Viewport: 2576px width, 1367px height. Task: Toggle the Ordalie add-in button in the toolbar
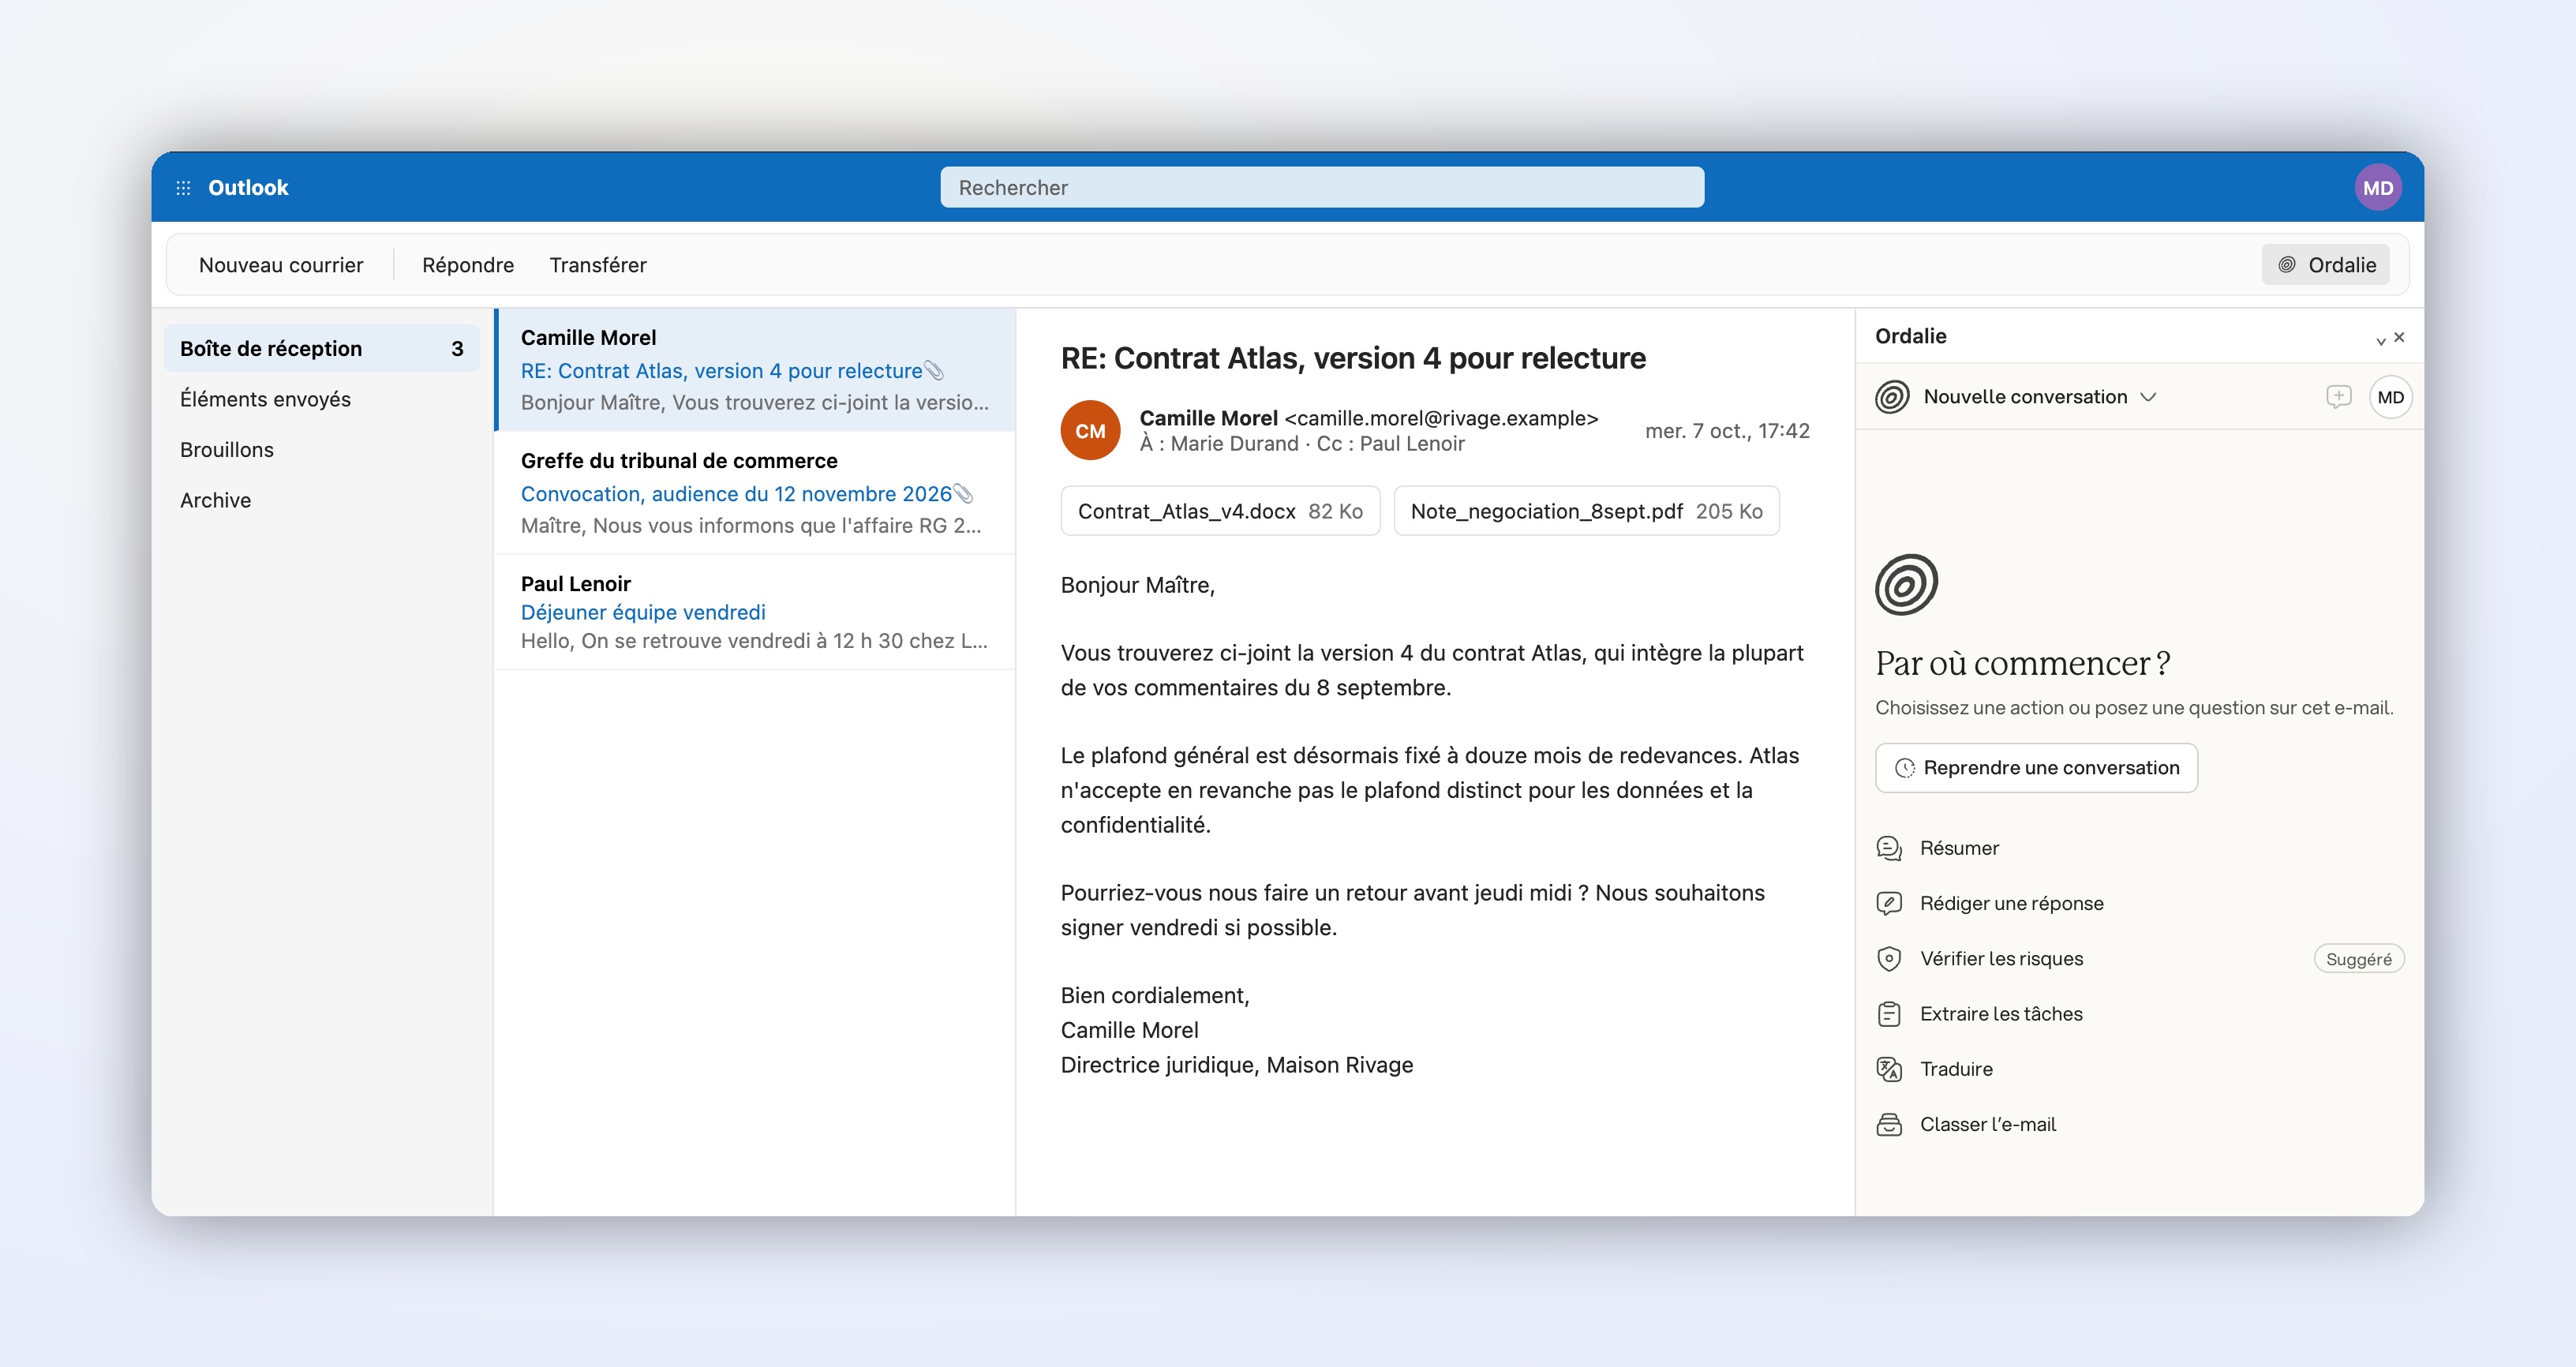point(2325,265)
